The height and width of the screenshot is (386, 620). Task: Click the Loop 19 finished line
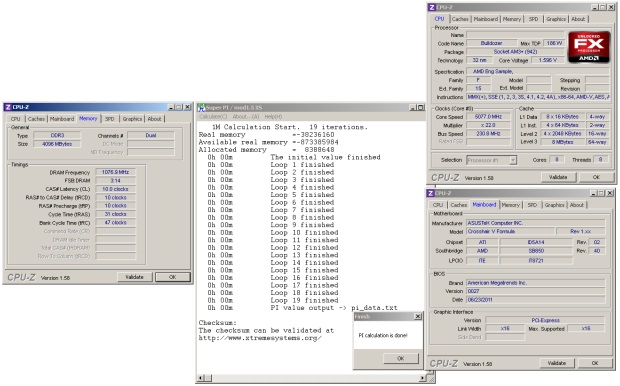pos(273,300)
